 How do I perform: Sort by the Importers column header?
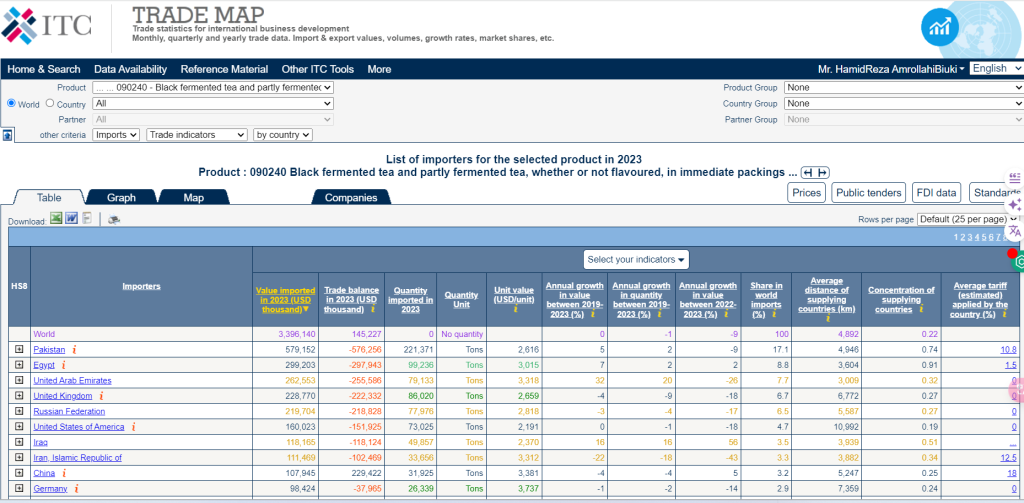(141, 286)
